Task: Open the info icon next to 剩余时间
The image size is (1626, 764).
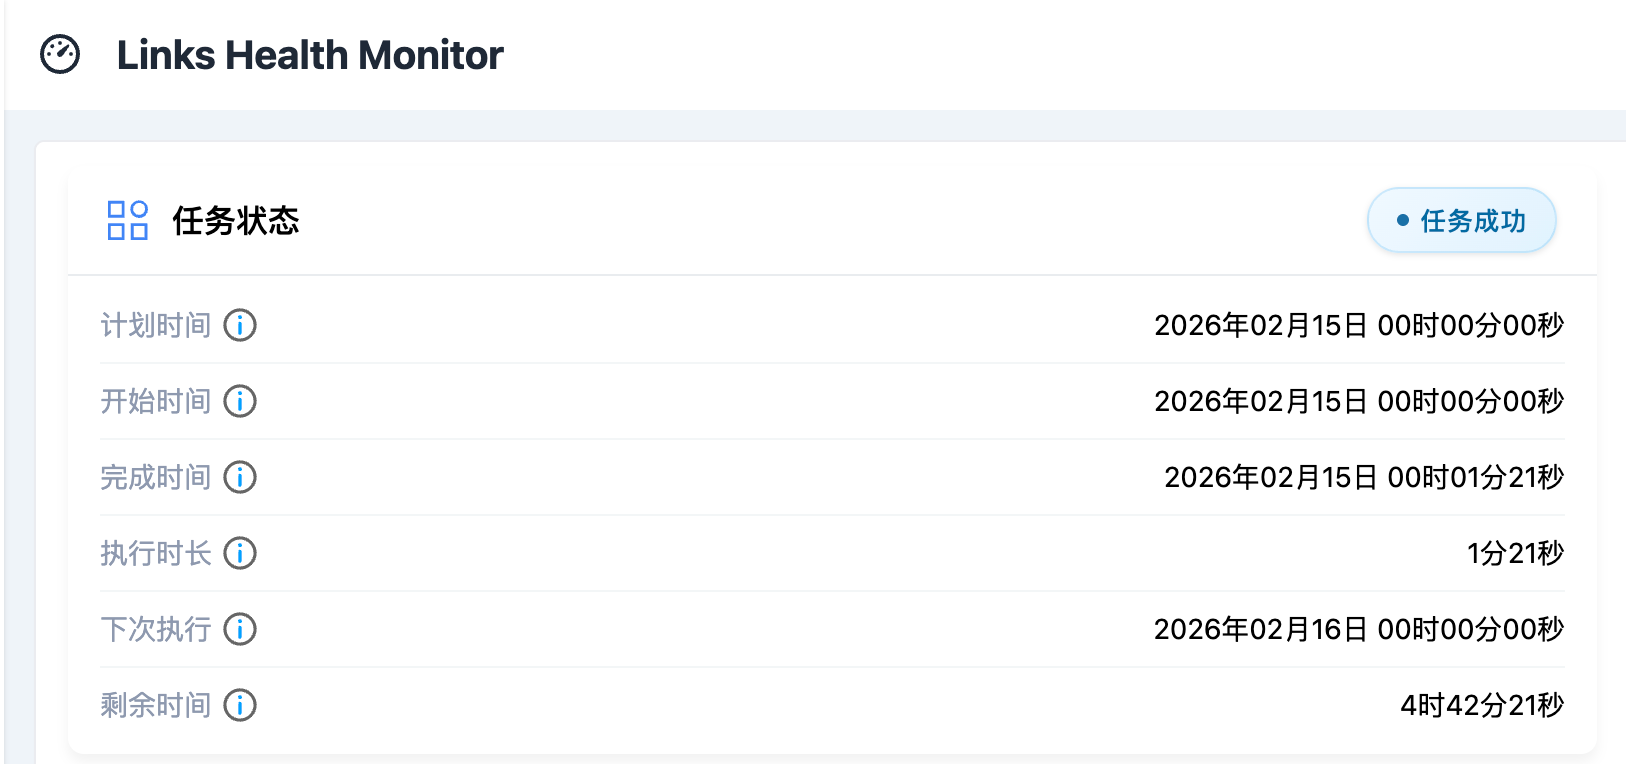Action: [x=240, y=705]
